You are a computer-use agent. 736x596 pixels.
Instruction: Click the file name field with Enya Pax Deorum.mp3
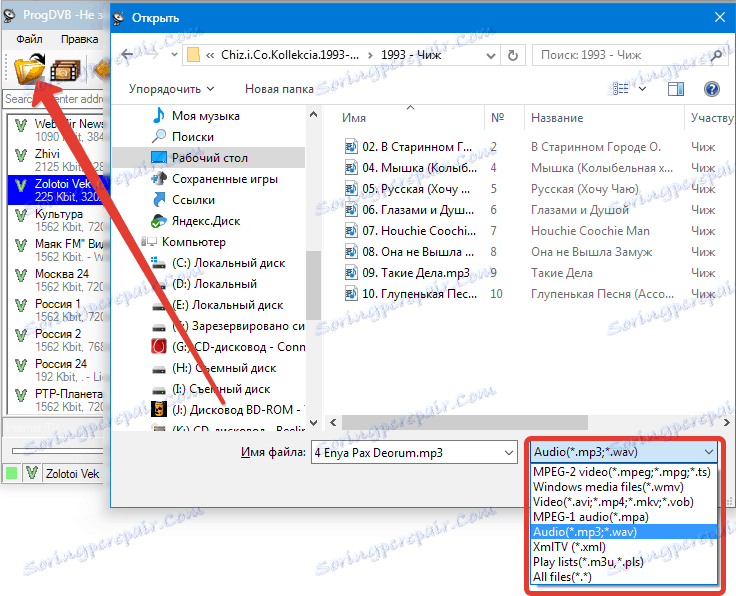406,453
